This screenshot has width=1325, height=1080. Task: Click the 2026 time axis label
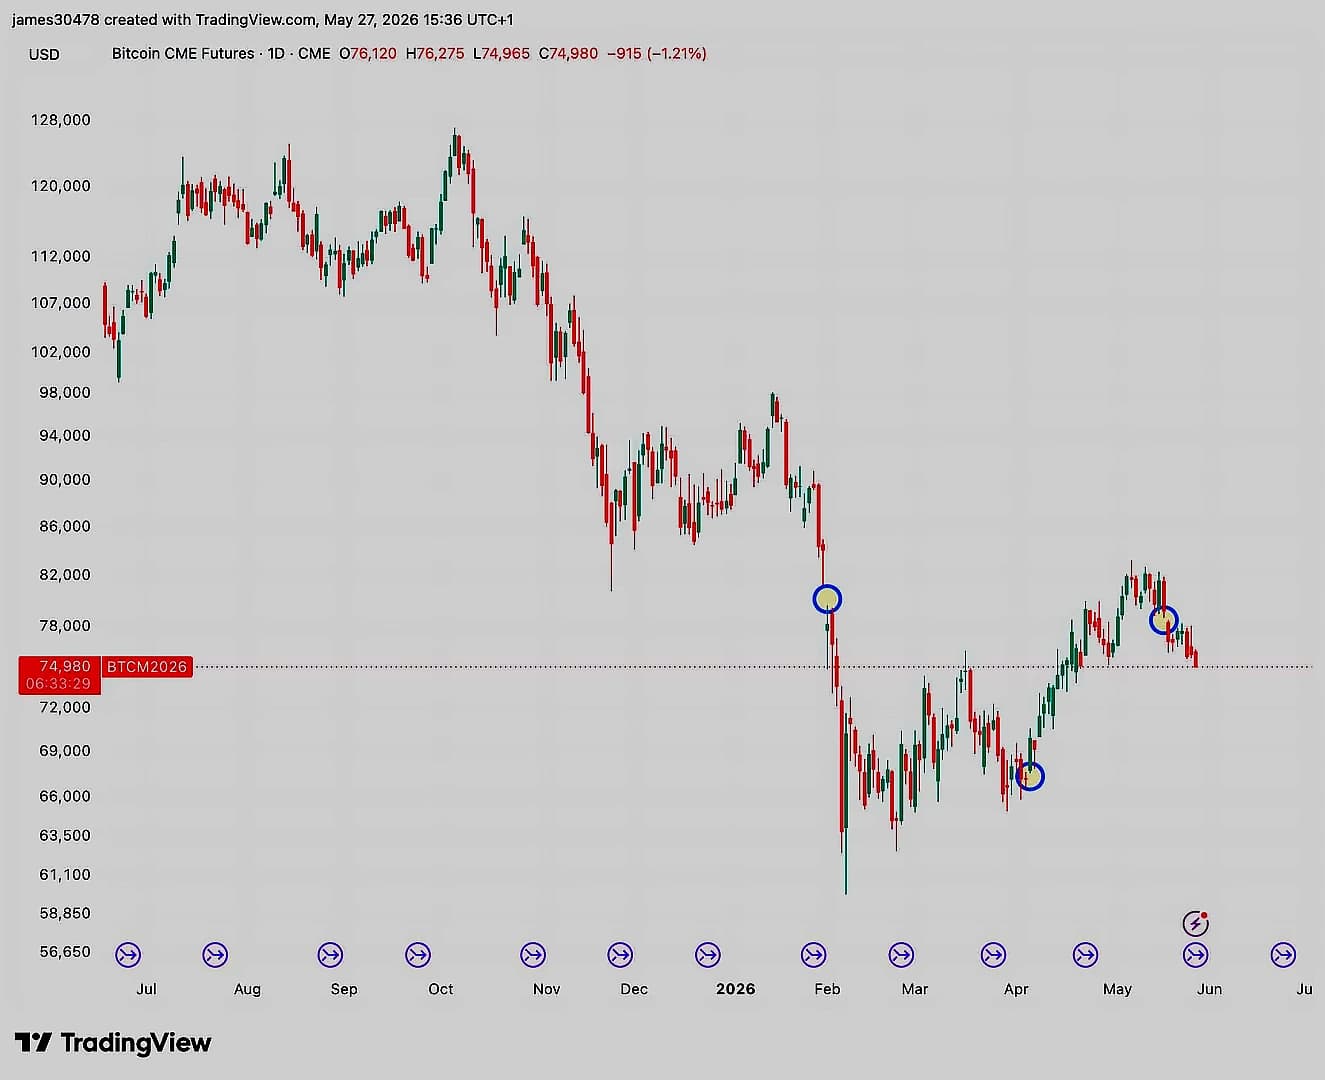pyautogui.click(x=736, y=989)
